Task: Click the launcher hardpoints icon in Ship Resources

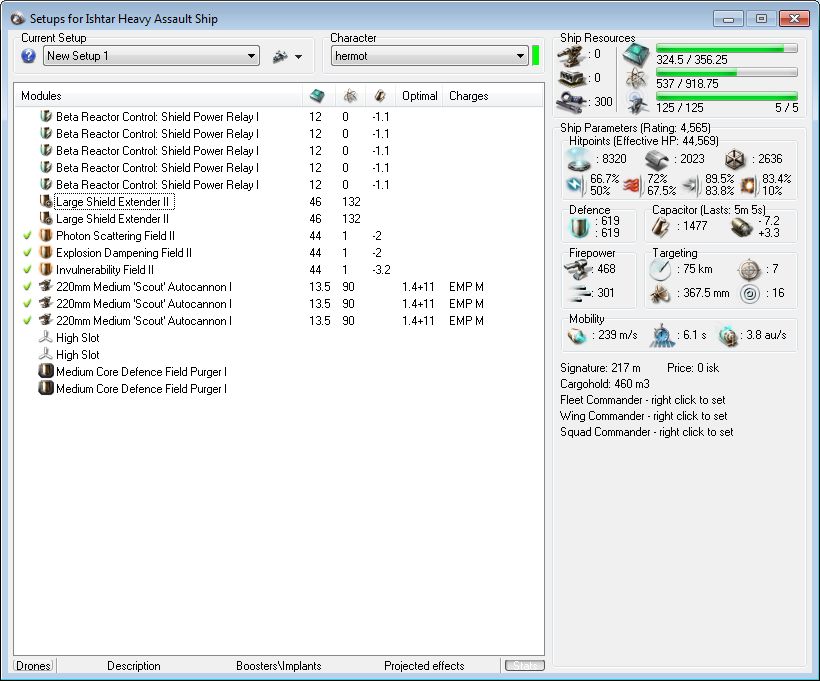Action: [x=571, y=78]
